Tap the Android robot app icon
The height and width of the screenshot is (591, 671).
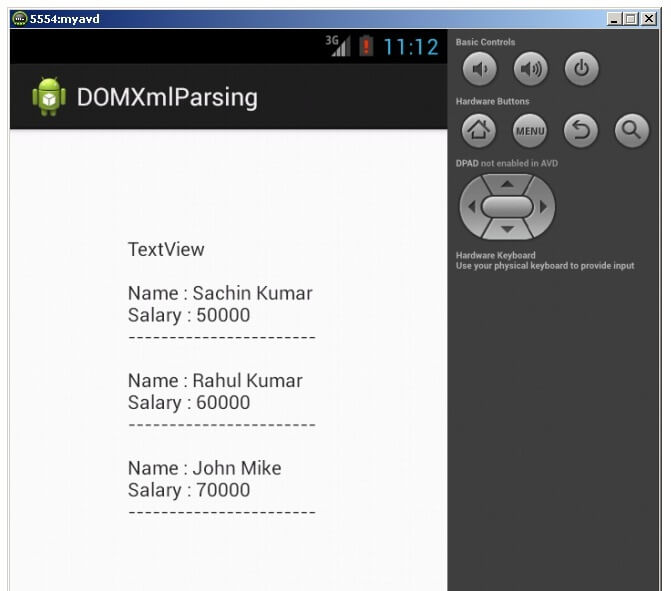tap(49, 97)
